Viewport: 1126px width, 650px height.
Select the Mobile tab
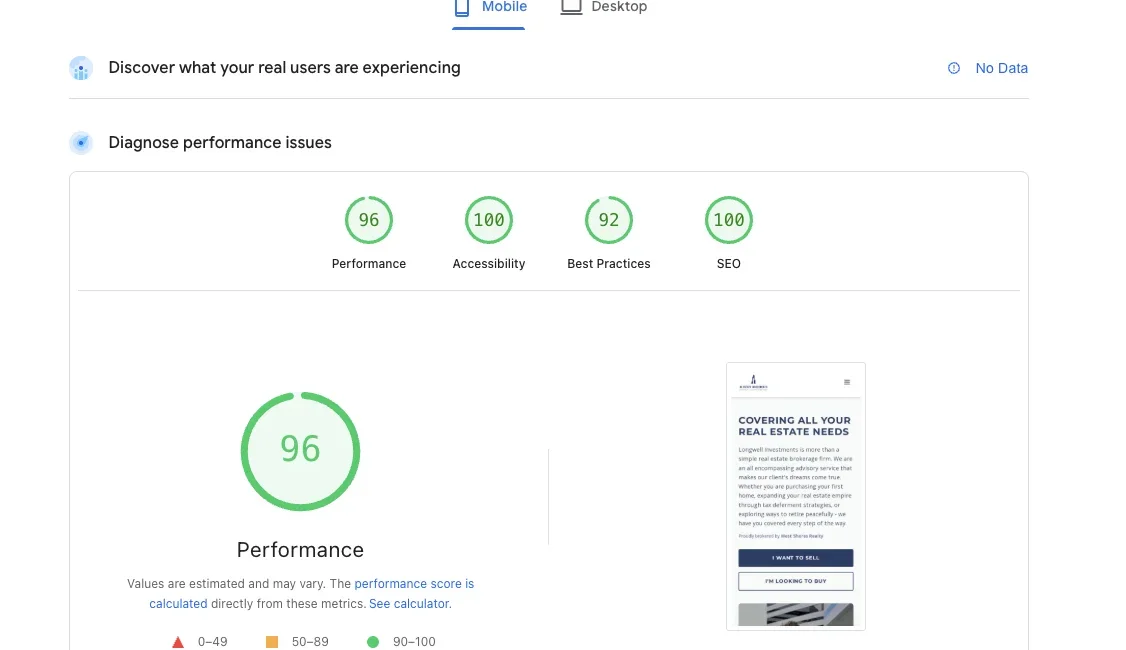[x=488, y=7]
